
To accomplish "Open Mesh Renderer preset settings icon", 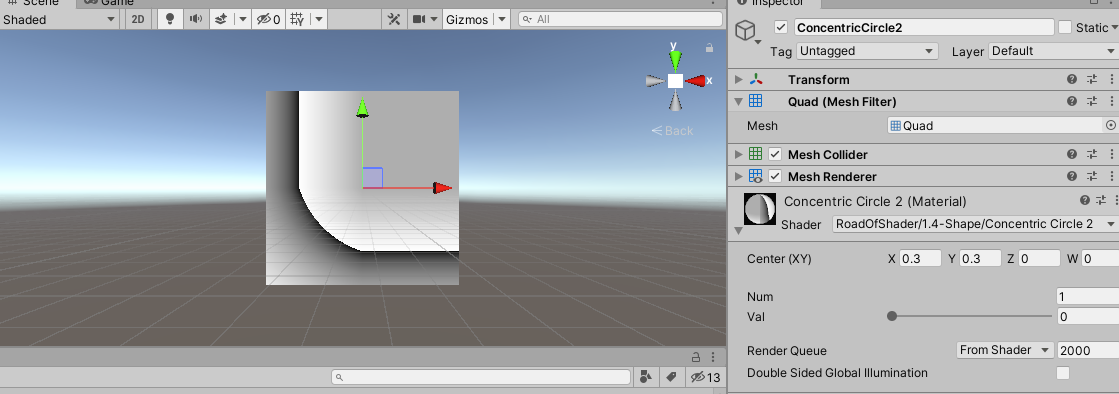I will tap(1092, 176).
